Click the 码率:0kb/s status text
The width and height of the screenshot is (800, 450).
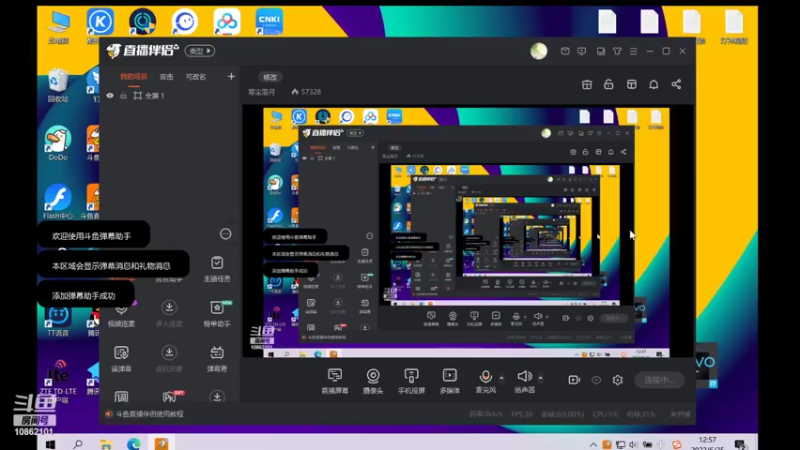click(486, 414)
